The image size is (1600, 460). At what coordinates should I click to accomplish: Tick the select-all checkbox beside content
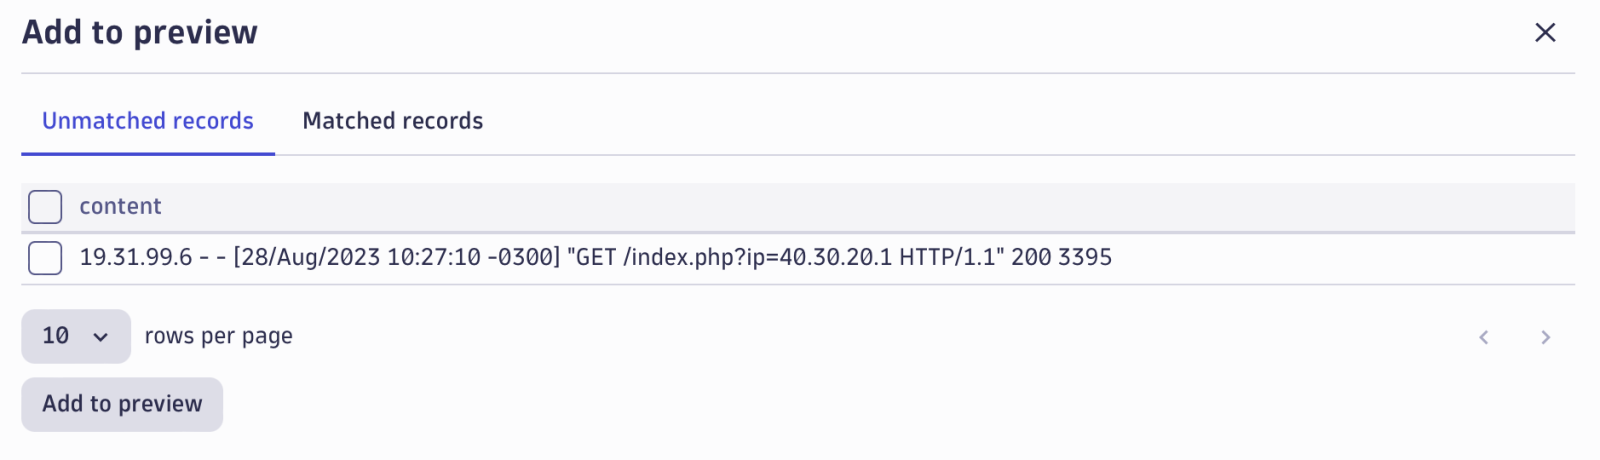(45, 207)
